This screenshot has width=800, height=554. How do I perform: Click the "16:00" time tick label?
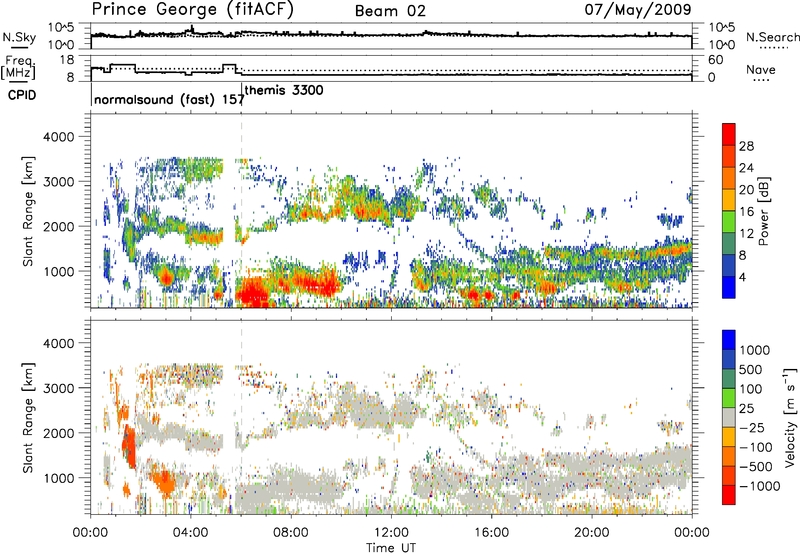pos(491,533)
